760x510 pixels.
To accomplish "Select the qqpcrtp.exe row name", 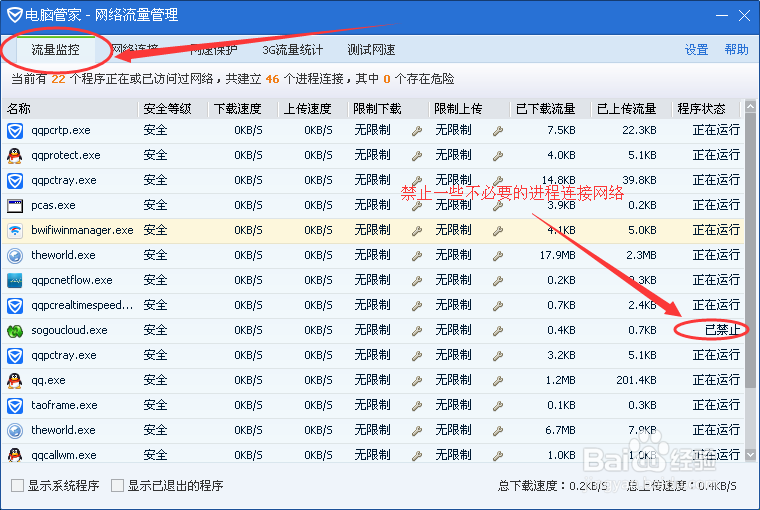I will tap(61, 130).
